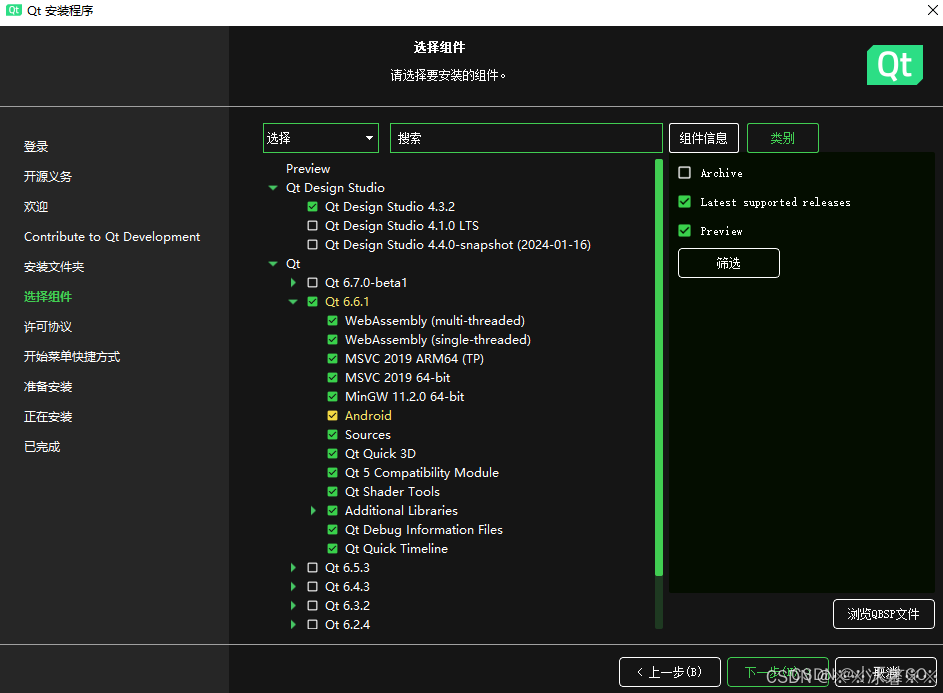The width and height of the screenshot is (943, 693).
Task: Check Qt Design Studio 4.1.0 LTS
Action: [x=312, y=226]
